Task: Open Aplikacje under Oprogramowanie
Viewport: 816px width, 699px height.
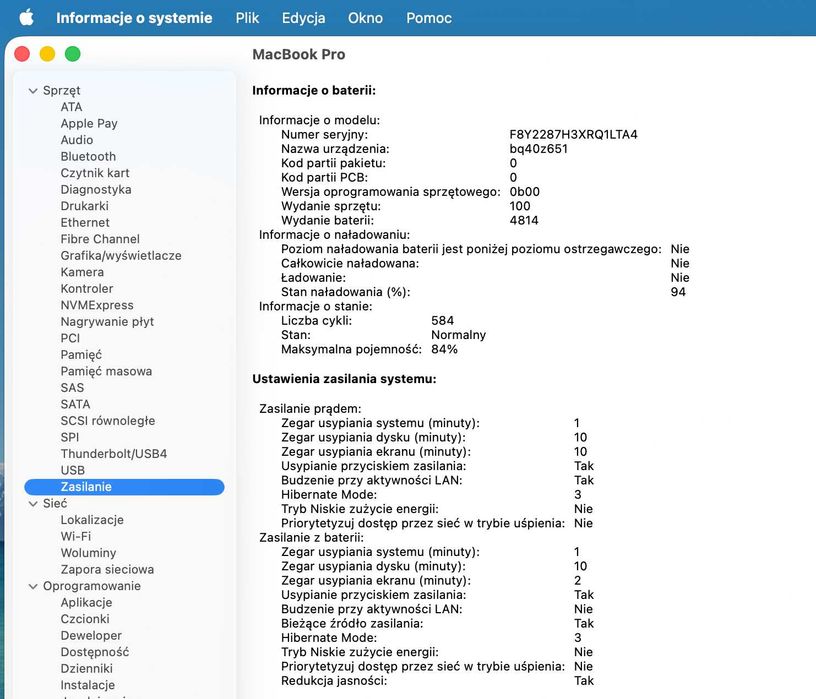Action: (86, 603)
